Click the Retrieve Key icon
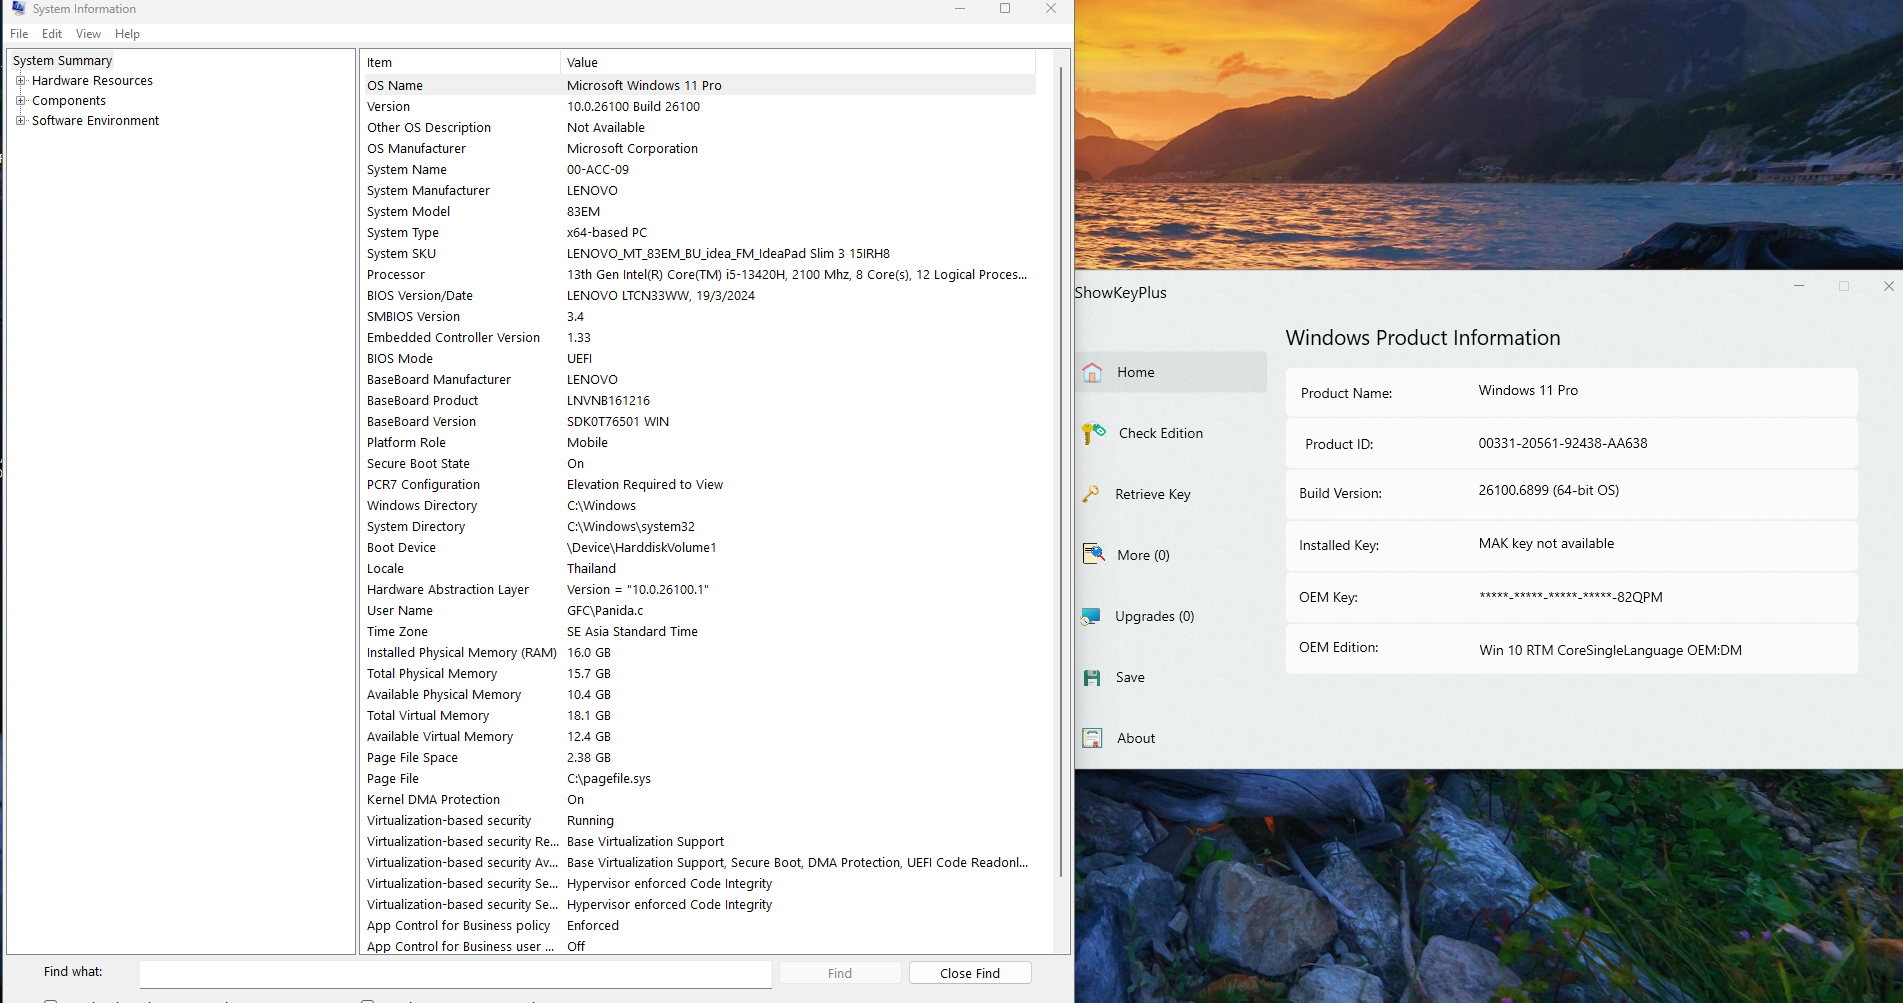 point(1091,494)
